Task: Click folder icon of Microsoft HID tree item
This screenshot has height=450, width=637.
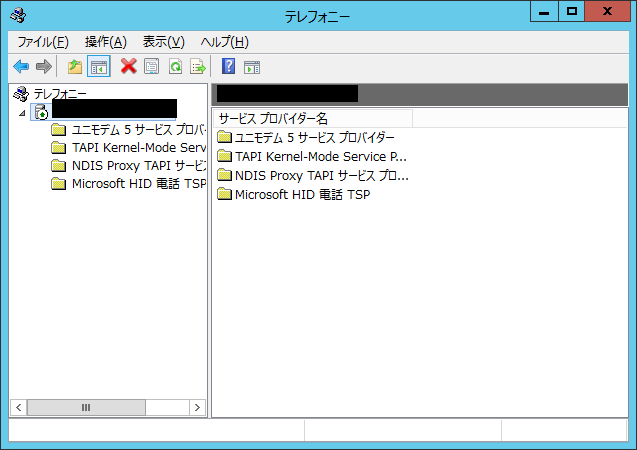Action: click(58, 184)
